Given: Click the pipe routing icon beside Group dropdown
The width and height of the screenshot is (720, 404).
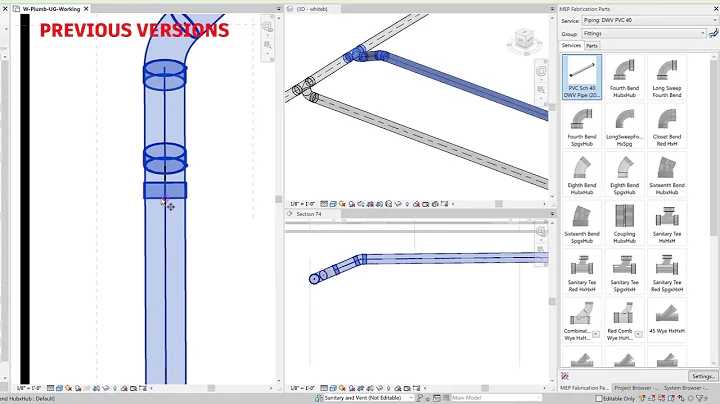Looking at the screenshot, I should tap(713, 34).
